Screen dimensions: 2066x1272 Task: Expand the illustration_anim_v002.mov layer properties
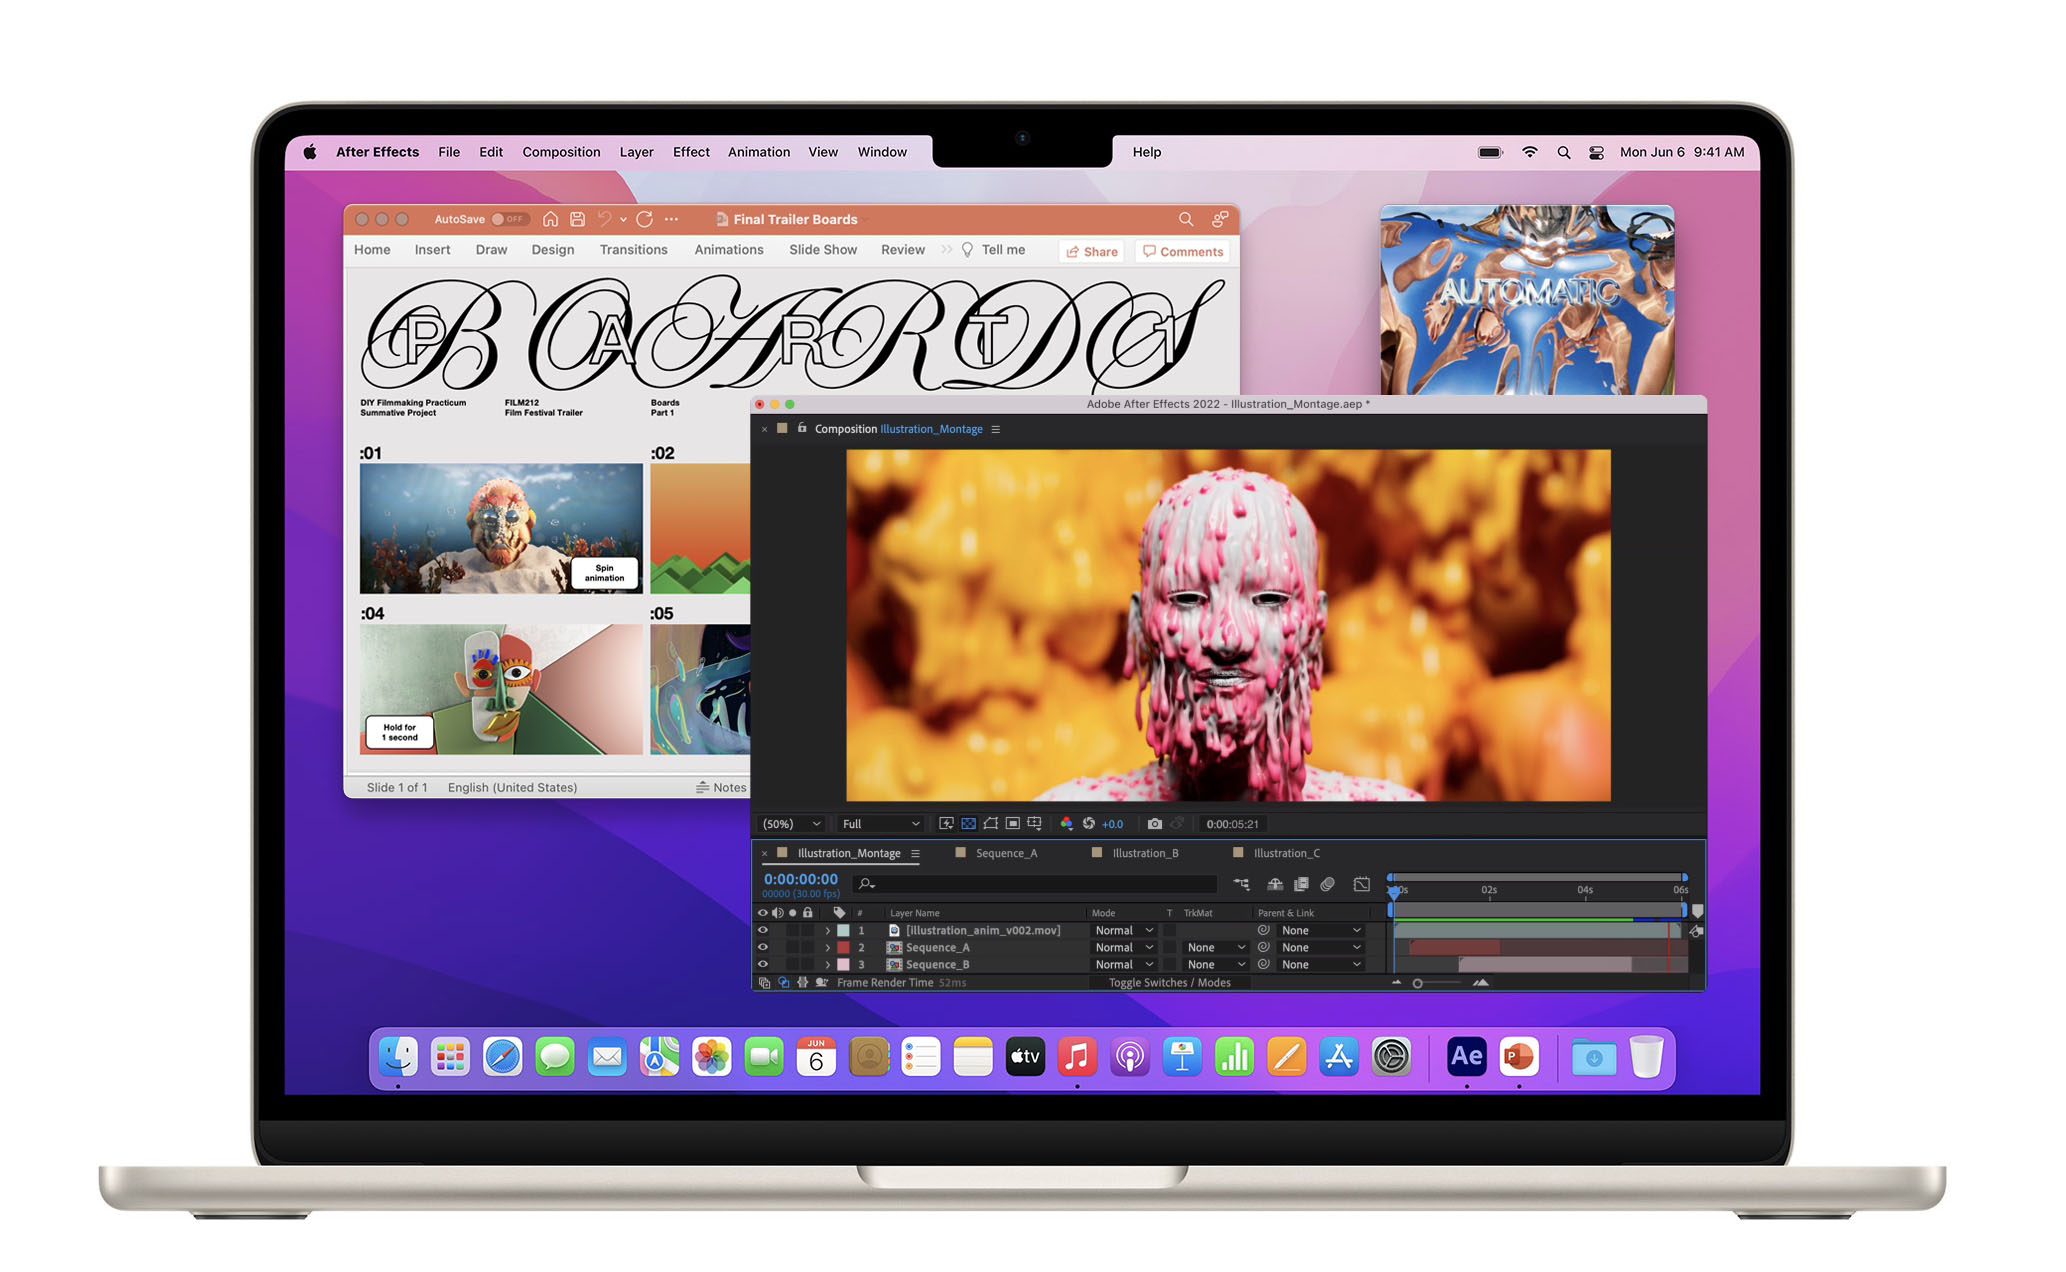[x=828, y=930]
